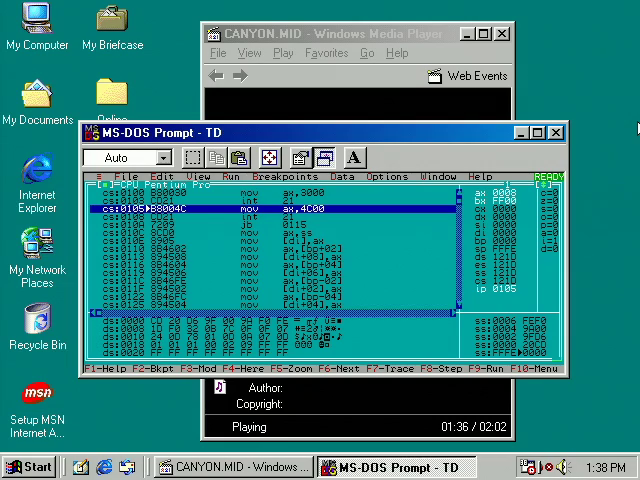
Task: Click the MS-DOS Prompt title bar icon
Action: [91, 133]
